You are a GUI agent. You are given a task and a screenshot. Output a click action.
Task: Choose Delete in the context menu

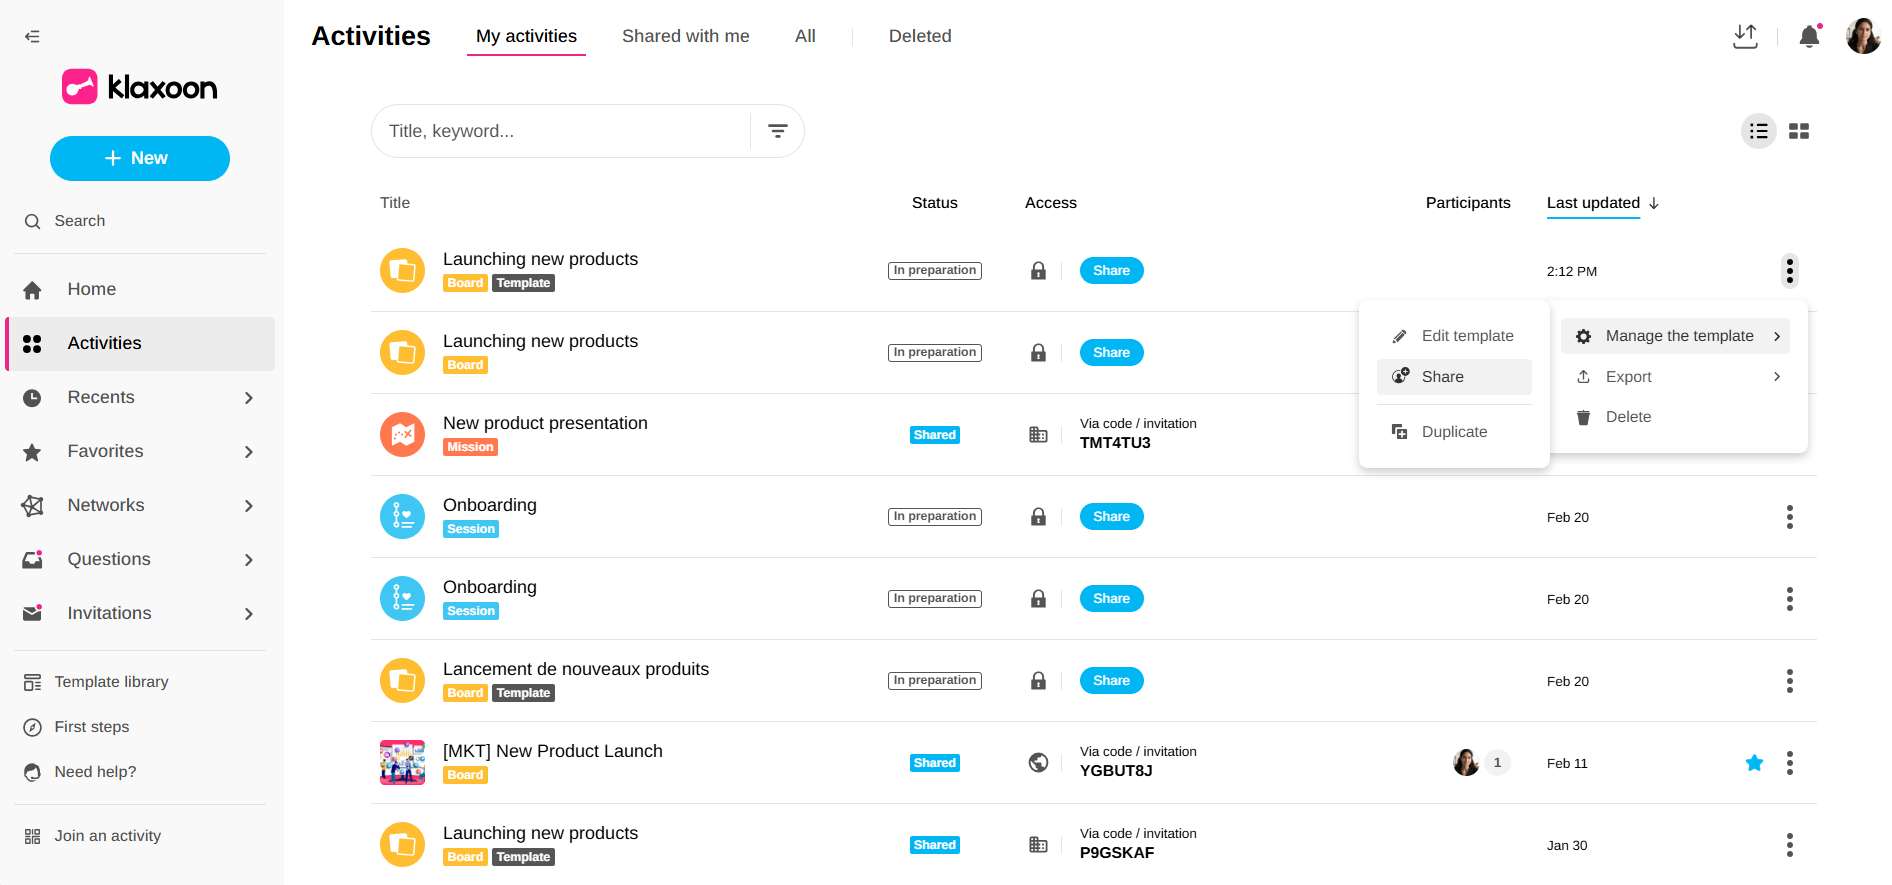pyautogui.click(x=1627, y=417)
